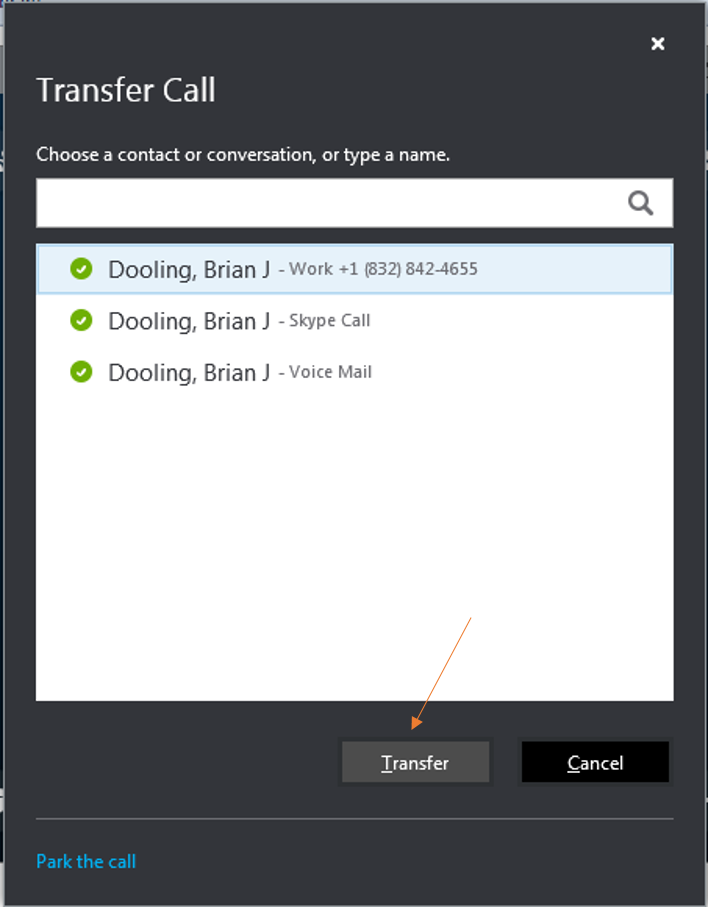Image resolution: width=708 pixels, height=907 pixels.
Task: Click the Skype Call label text
Action: [x=329, y=321]
